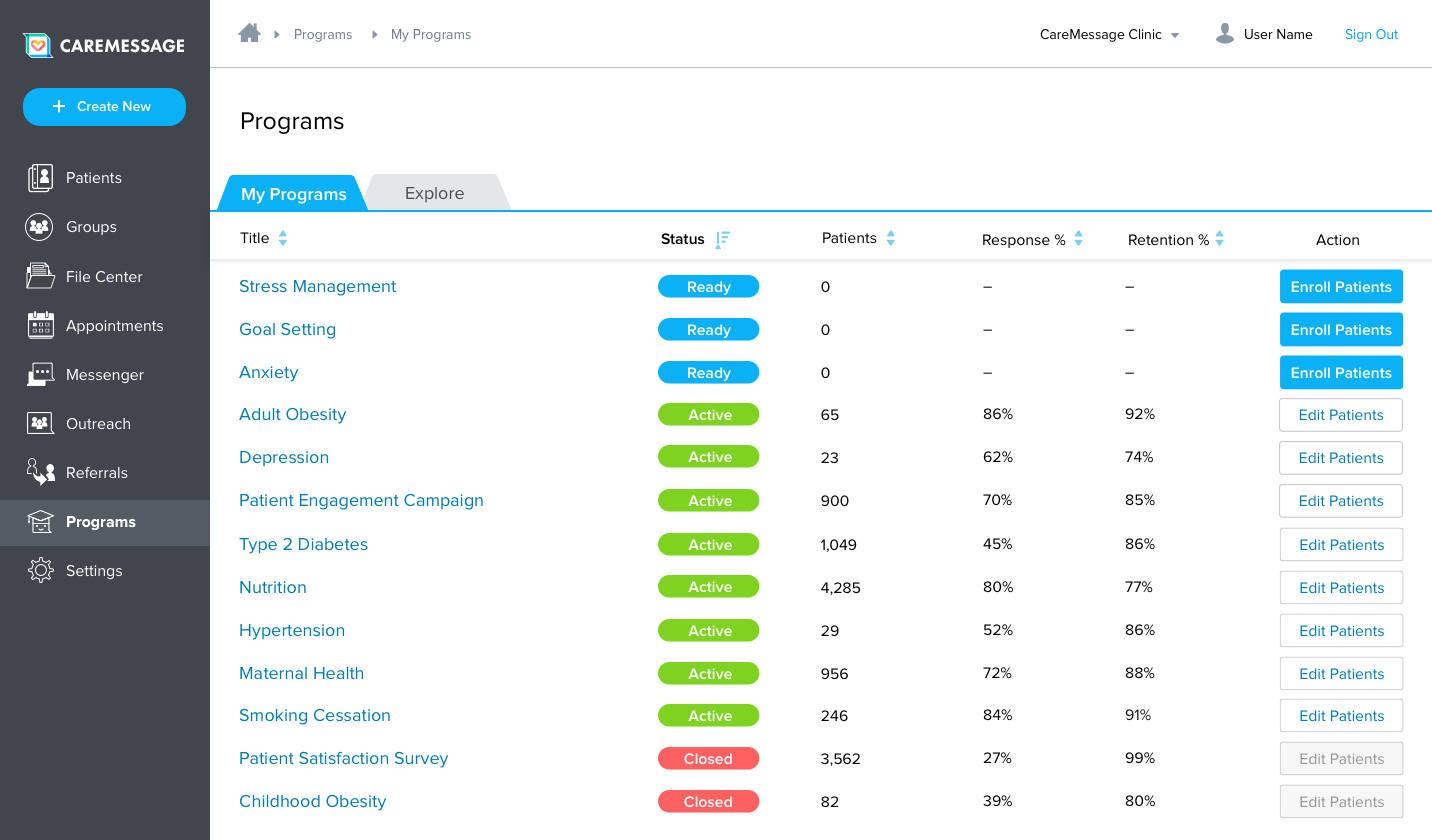The image size is (1432, 840).
Task: Edit Patients for Adult Obesity
Action: [x=1341, y=415]
